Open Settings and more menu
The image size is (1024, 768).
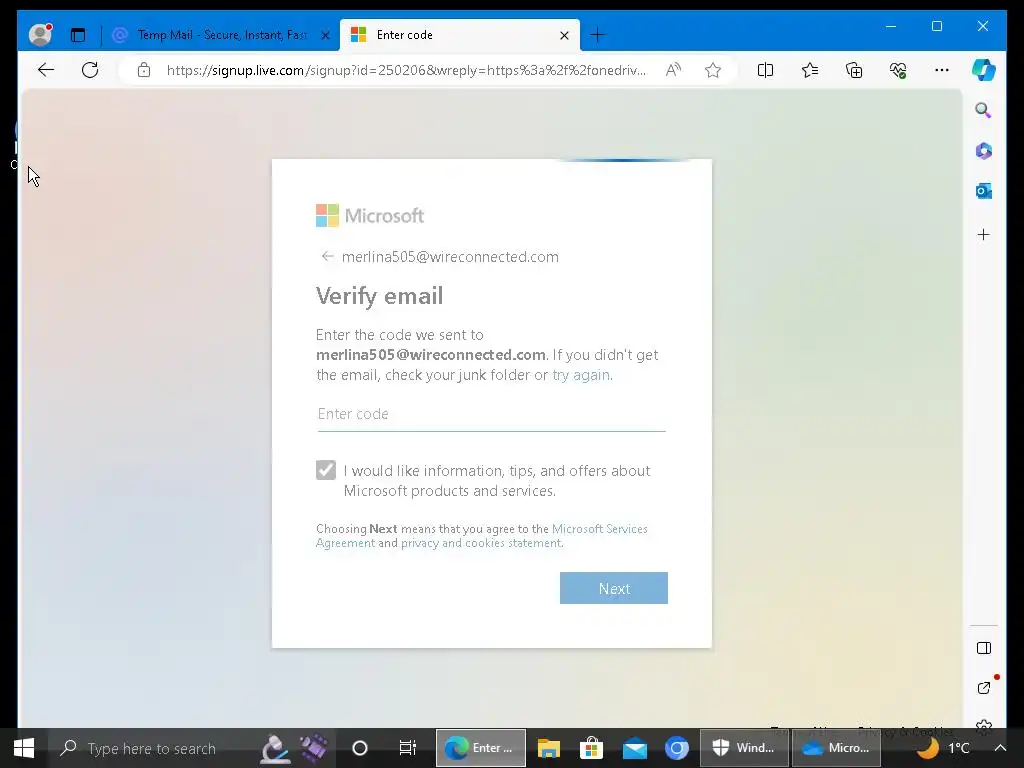[x=942, y=70]
